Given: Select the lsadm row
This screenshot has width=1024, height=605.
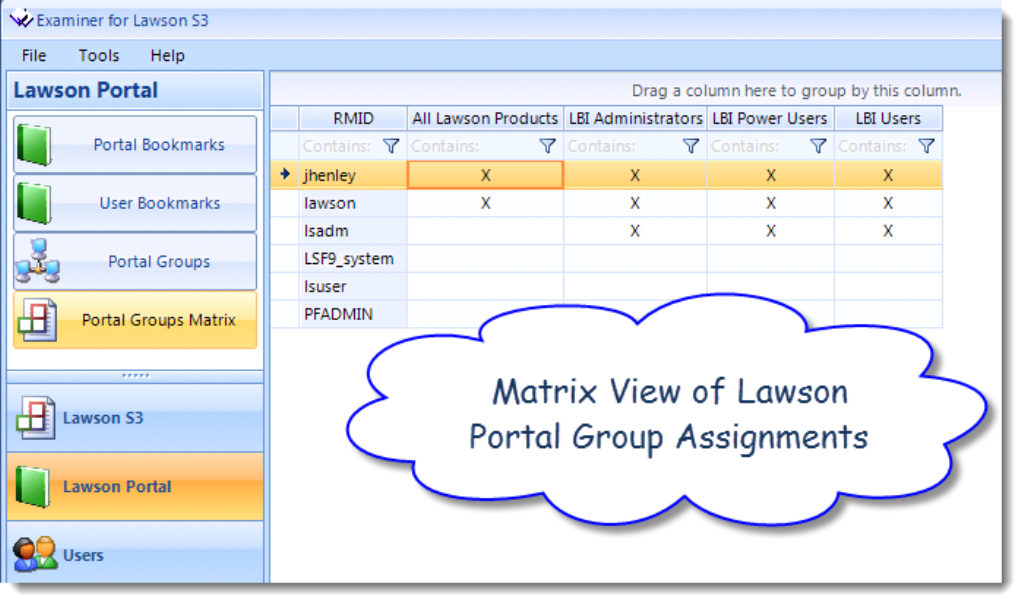Looking at the screenshot, I should (x=607, y=231).
